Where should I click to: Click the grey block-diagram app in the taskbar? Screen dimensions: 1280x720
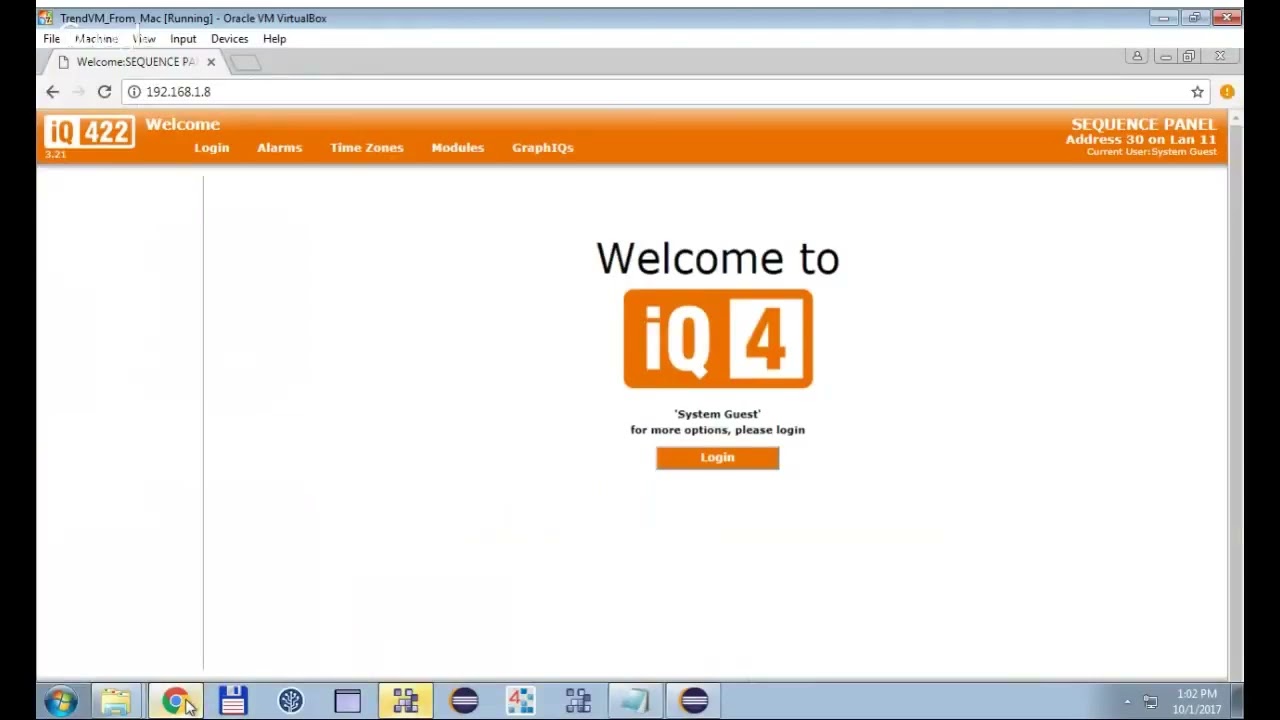point(578,701)
